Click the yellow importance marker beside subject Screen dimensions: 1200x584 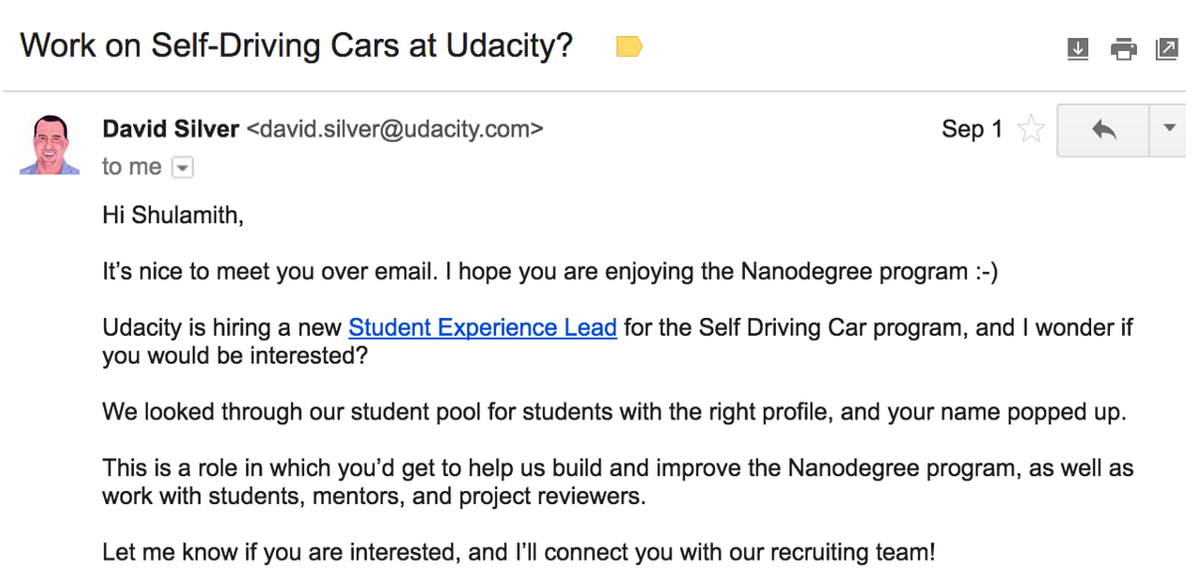629,46
